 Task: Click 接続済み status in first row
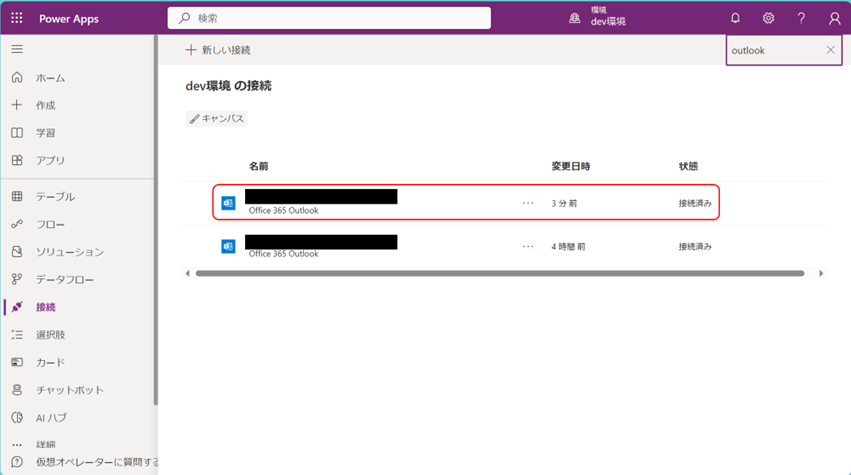pos(695,203)
